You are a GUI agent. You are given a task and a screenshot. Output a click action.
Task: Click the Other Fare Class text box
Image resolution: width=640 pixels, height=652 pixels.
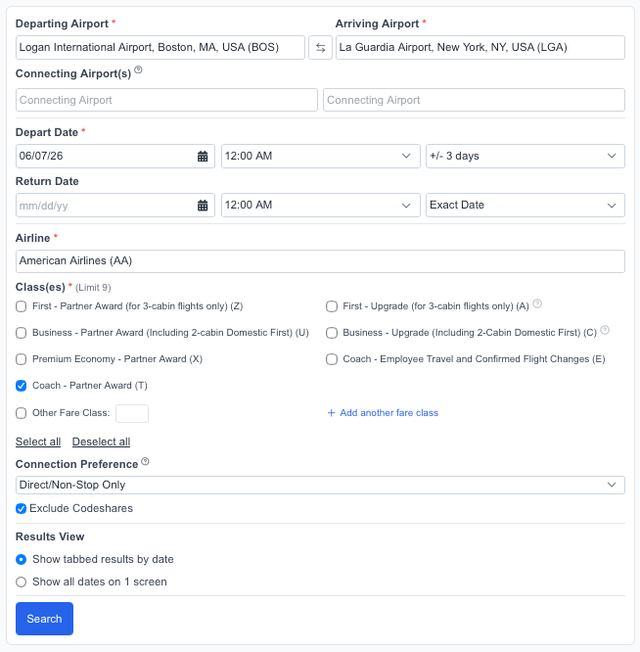tap(132, 413)
